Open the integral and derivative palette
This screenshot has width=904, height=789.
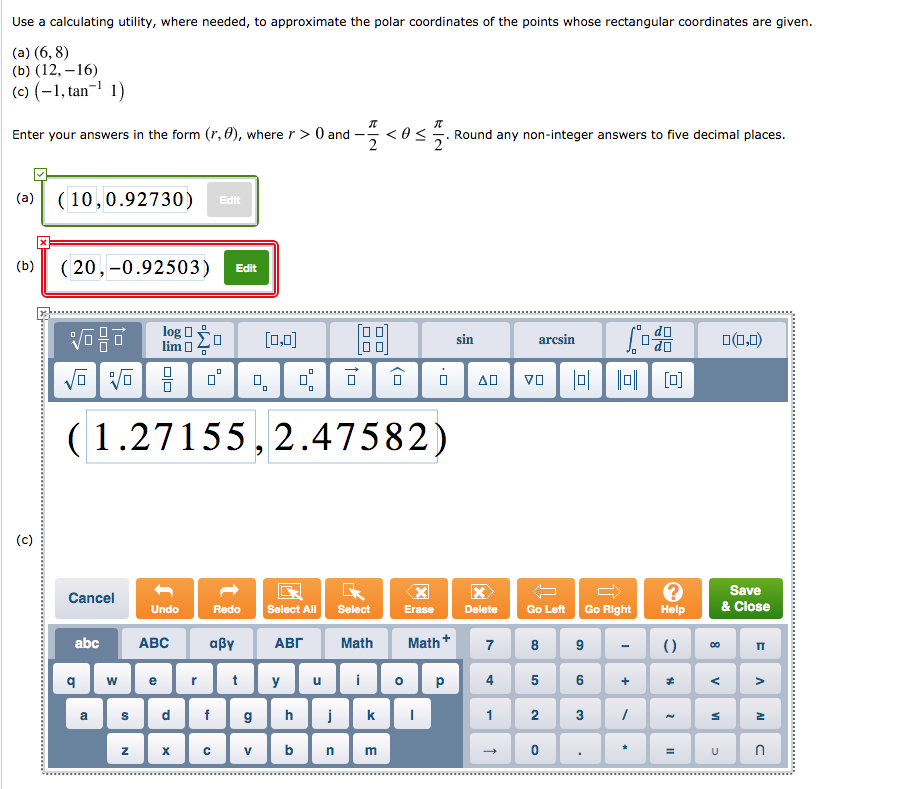[647, 340]
